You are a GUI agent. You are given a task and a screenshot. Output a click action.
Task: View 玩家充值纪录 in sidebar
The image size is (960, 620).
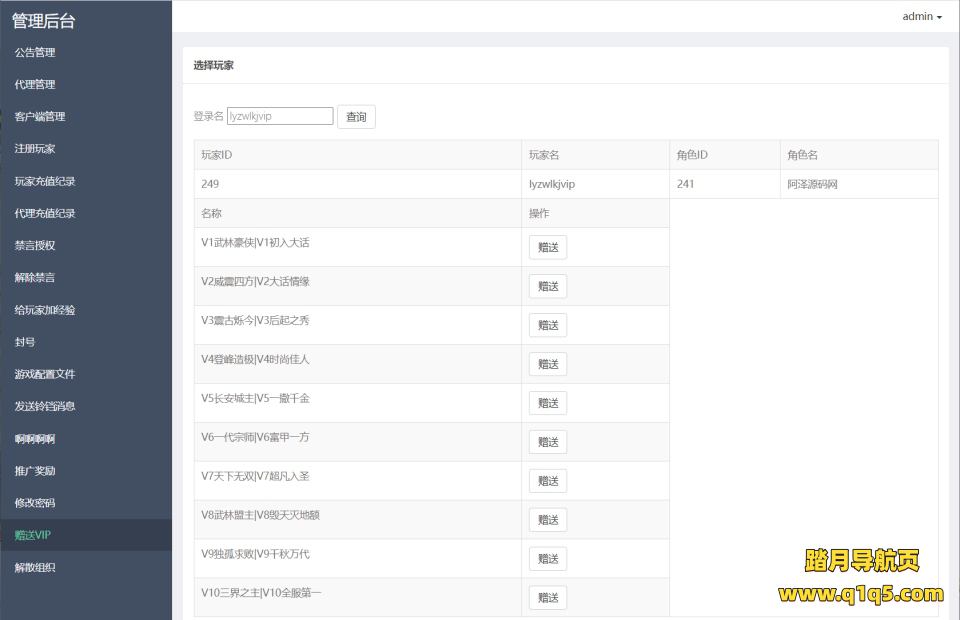click(x=45, y=181)
